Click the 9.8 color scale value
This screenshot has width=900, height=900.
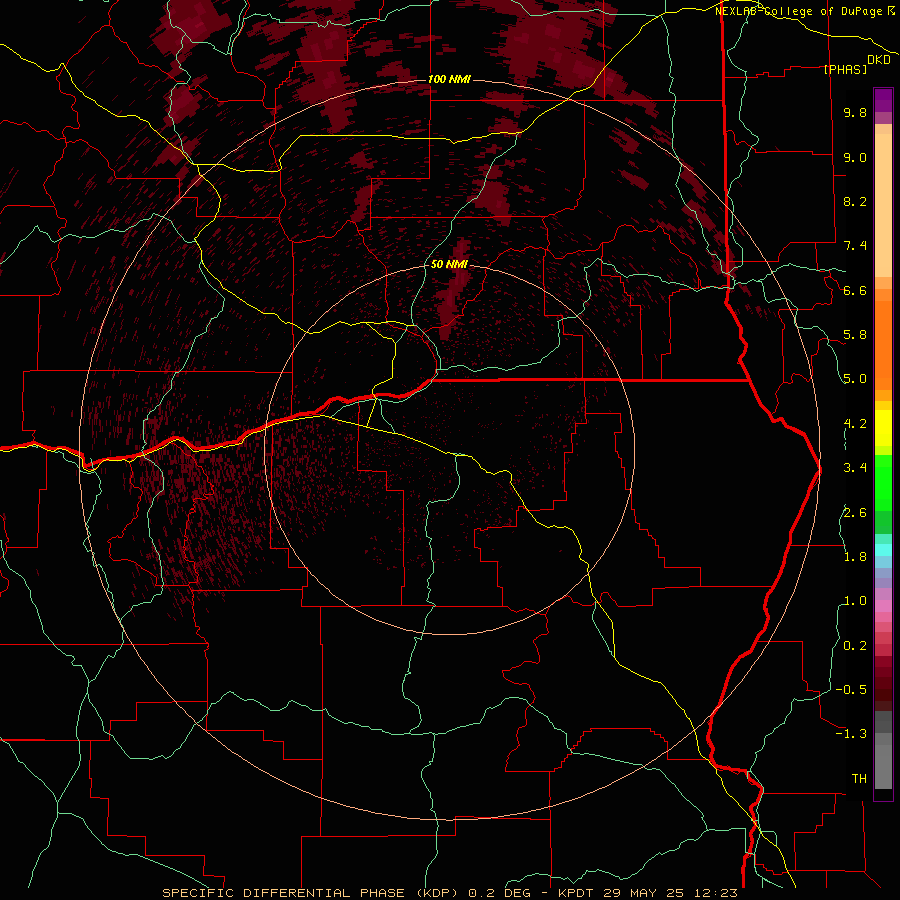point(855,112)
